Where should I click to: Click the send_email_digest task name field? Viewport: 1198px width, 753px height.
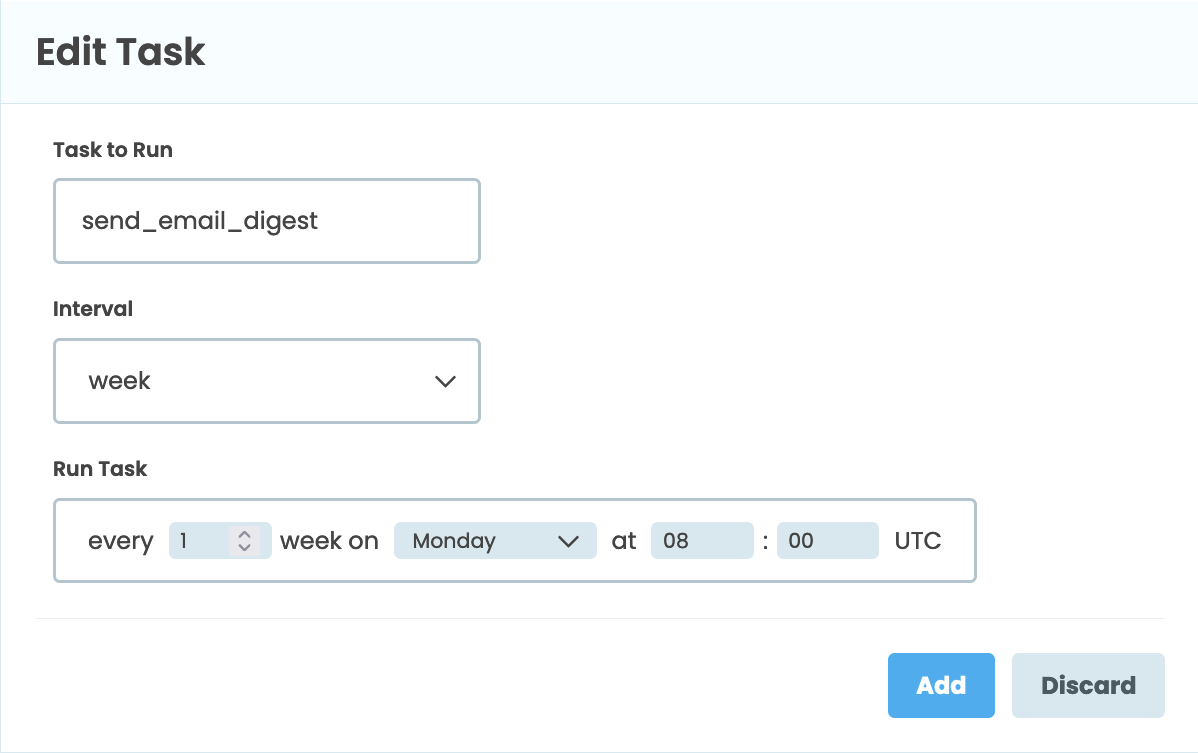coord(266,220)
